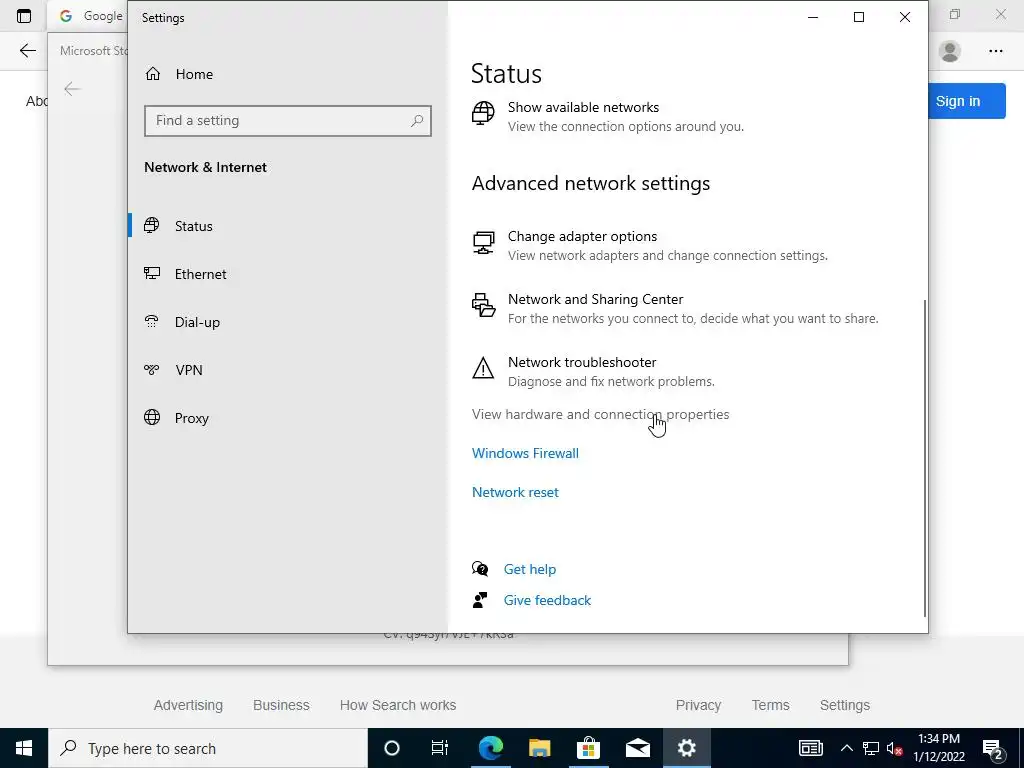Open News and interests taskbar icon
The height and width of the screenshot is (768, 1024).
(810, 748)
